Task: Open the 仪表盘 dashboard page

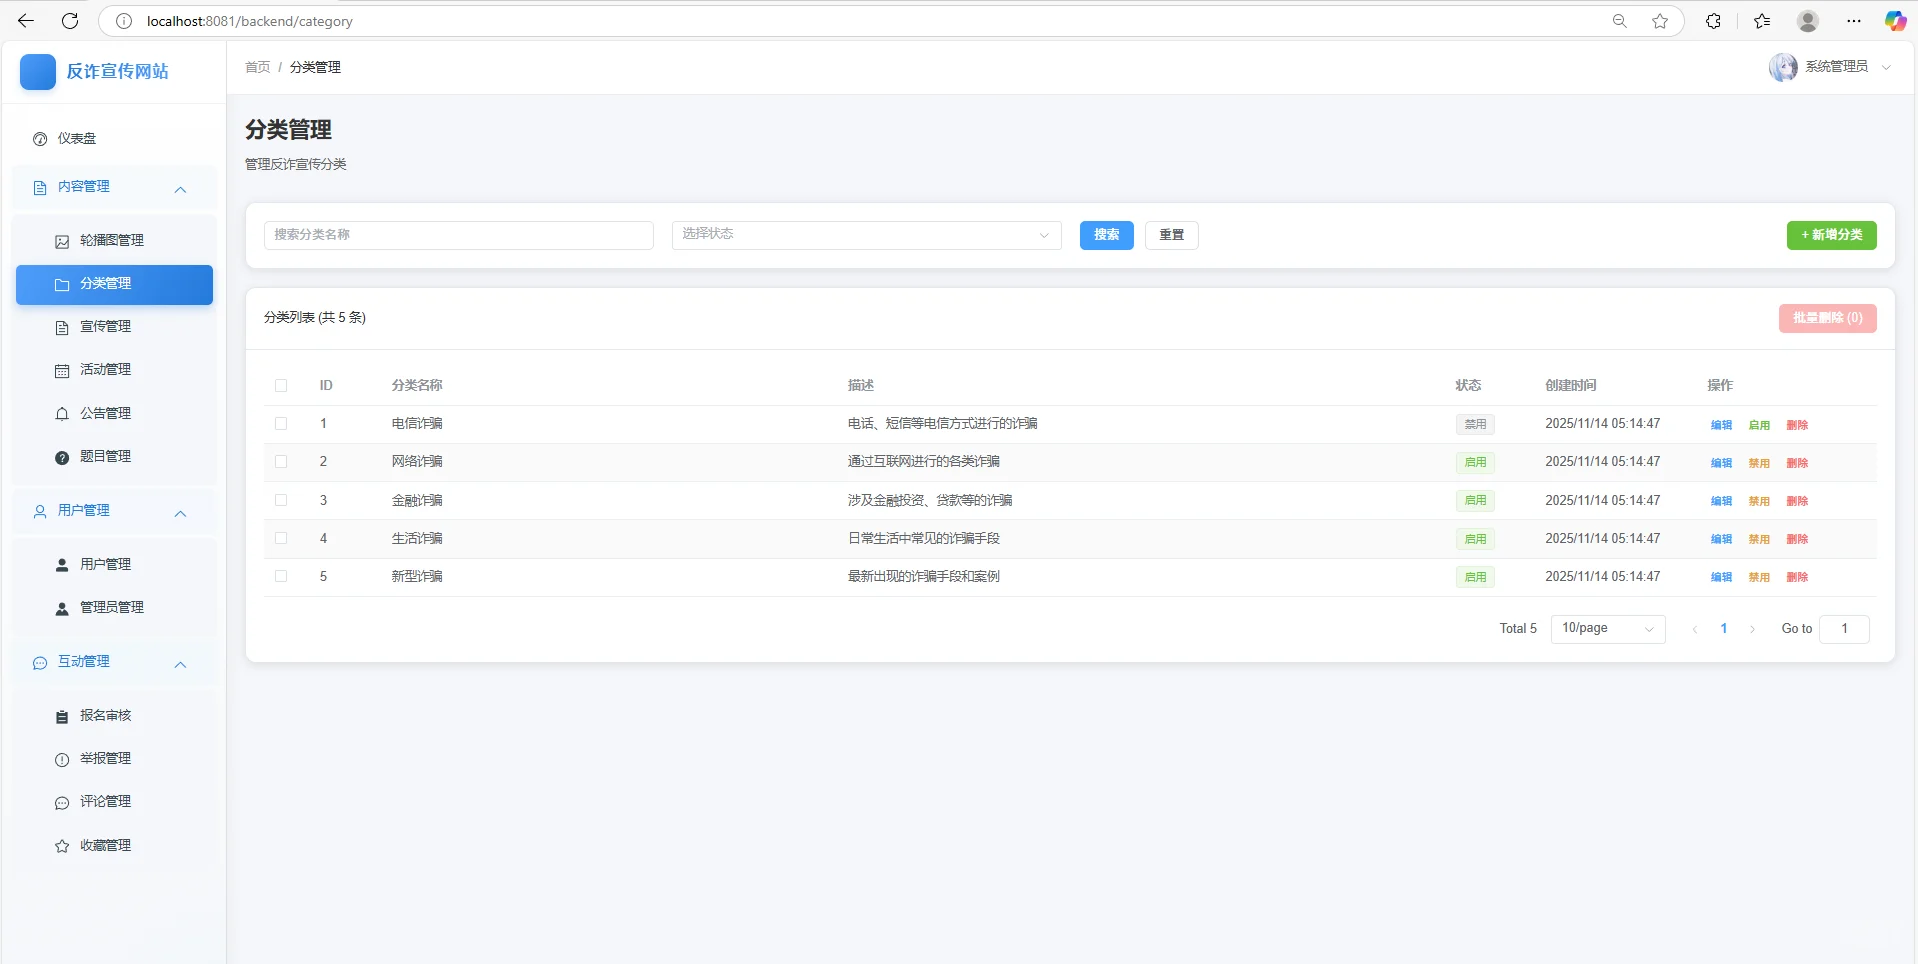Action: click(76, 139)
